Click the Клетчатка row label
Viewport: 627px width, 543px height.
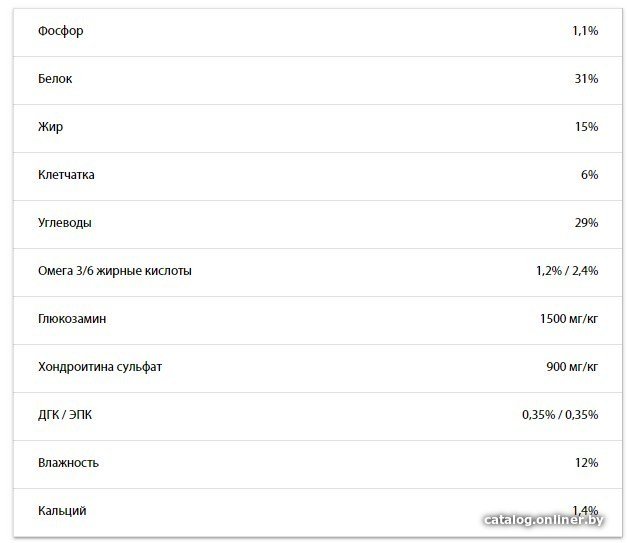pos(66,175)
